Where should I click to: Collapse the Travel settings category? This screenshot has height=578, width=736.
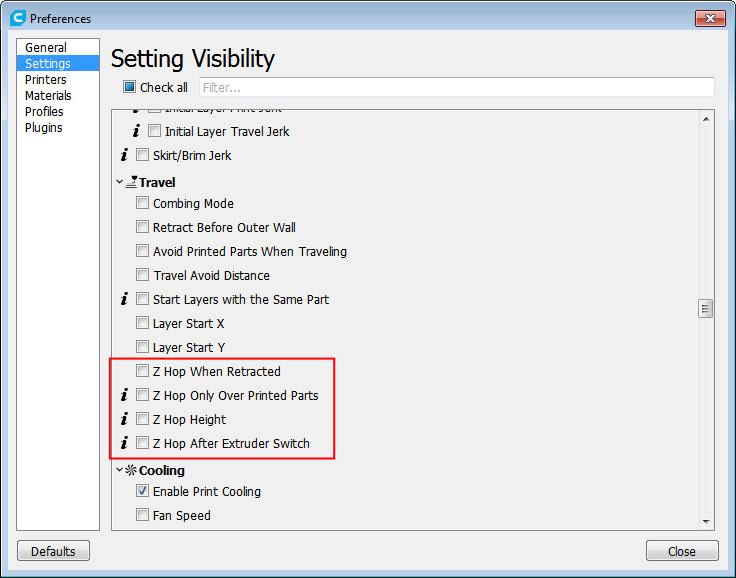pyautogui.click(x=119, y=182)
